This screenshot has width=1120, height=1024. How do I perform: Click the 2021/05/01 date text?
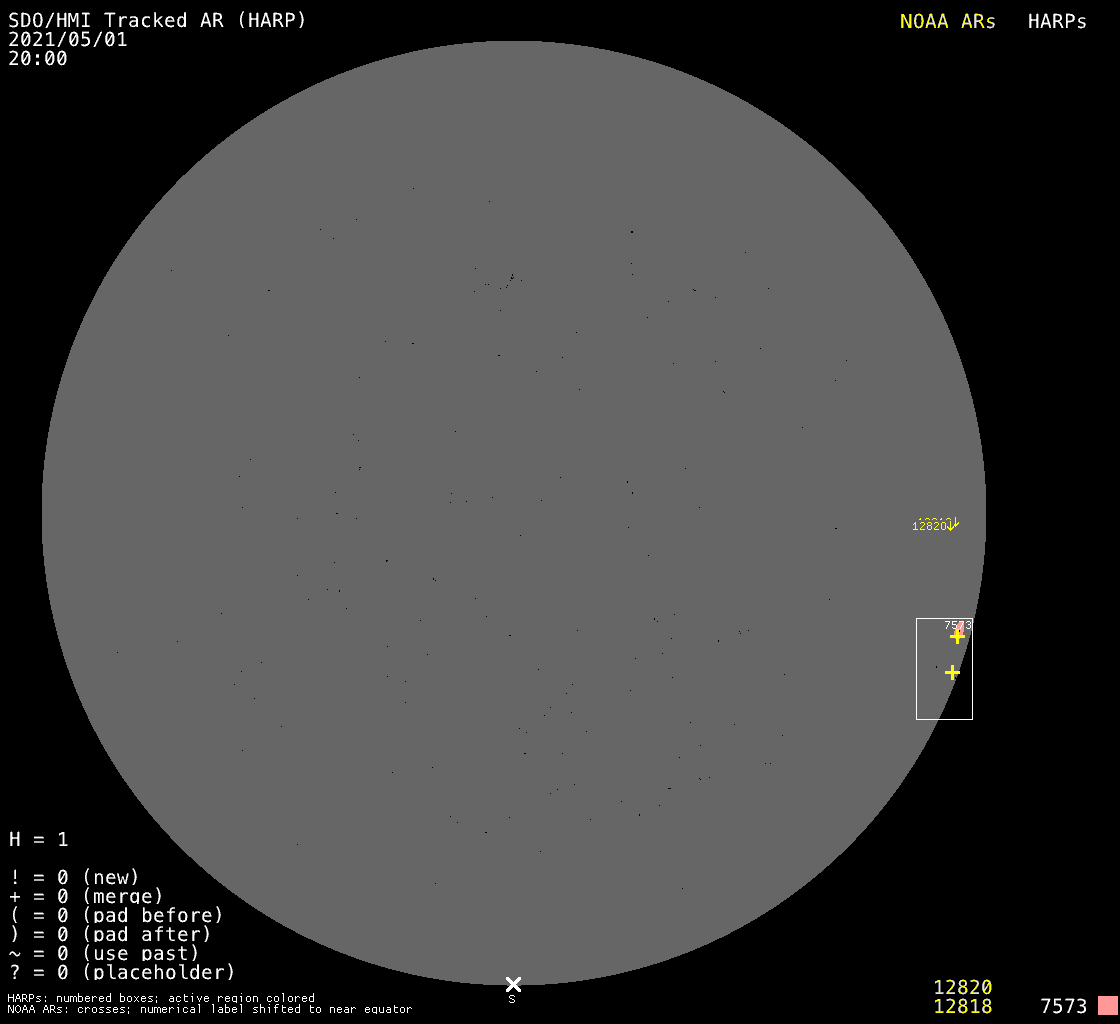(x=68, y=40)
